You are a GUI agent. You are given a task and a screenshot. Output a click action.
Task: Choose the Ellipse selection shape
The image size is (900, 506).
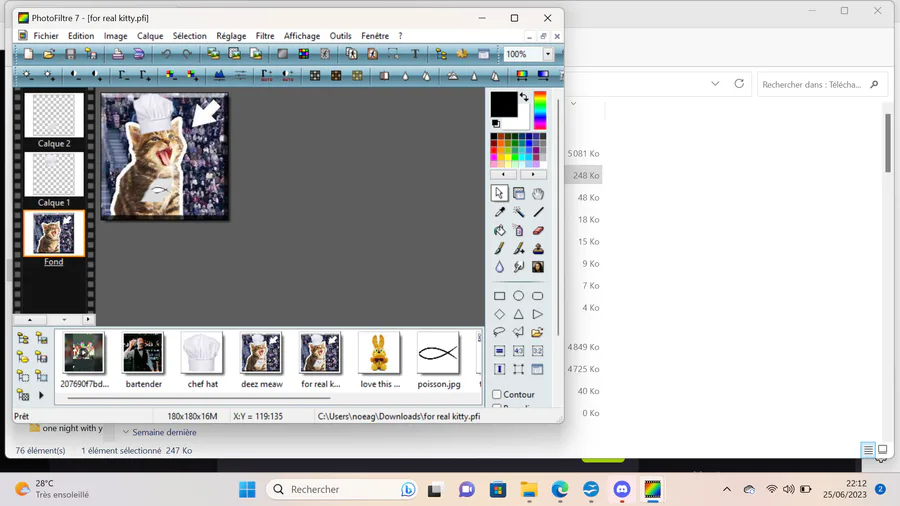point(518,296)
